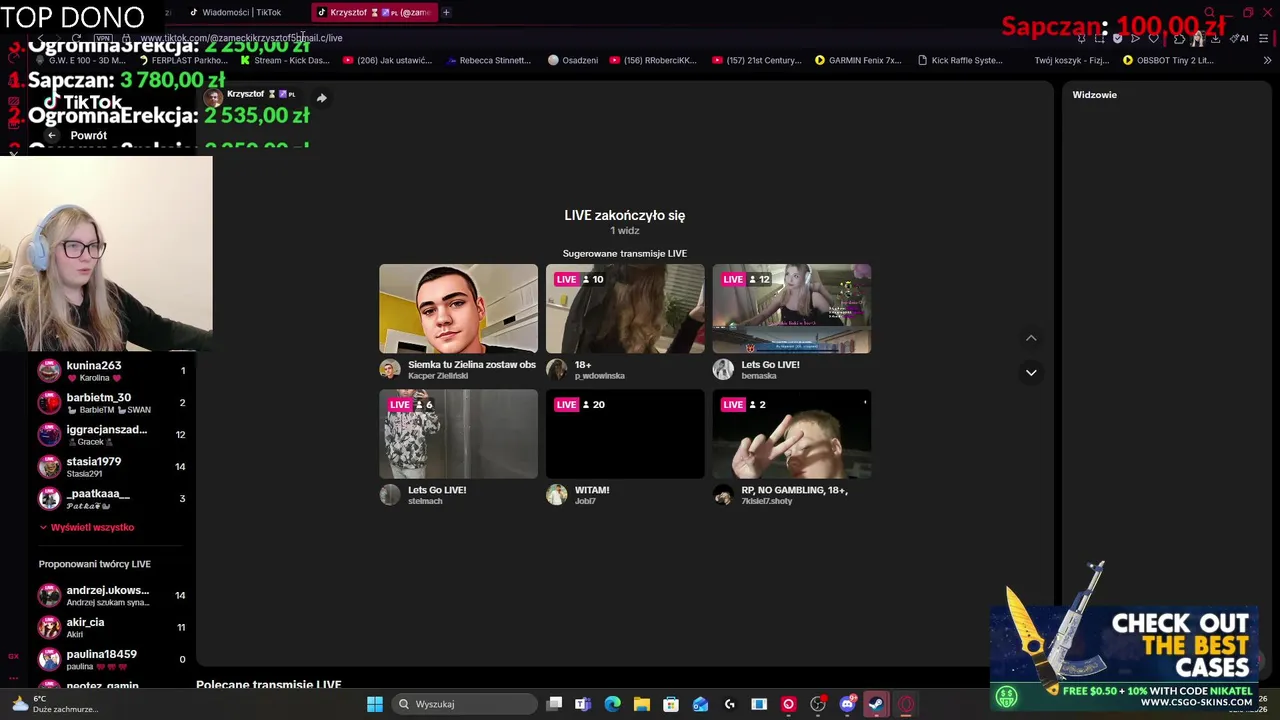Open the Rebecca Stinnett... bookmark

[488, 60]
